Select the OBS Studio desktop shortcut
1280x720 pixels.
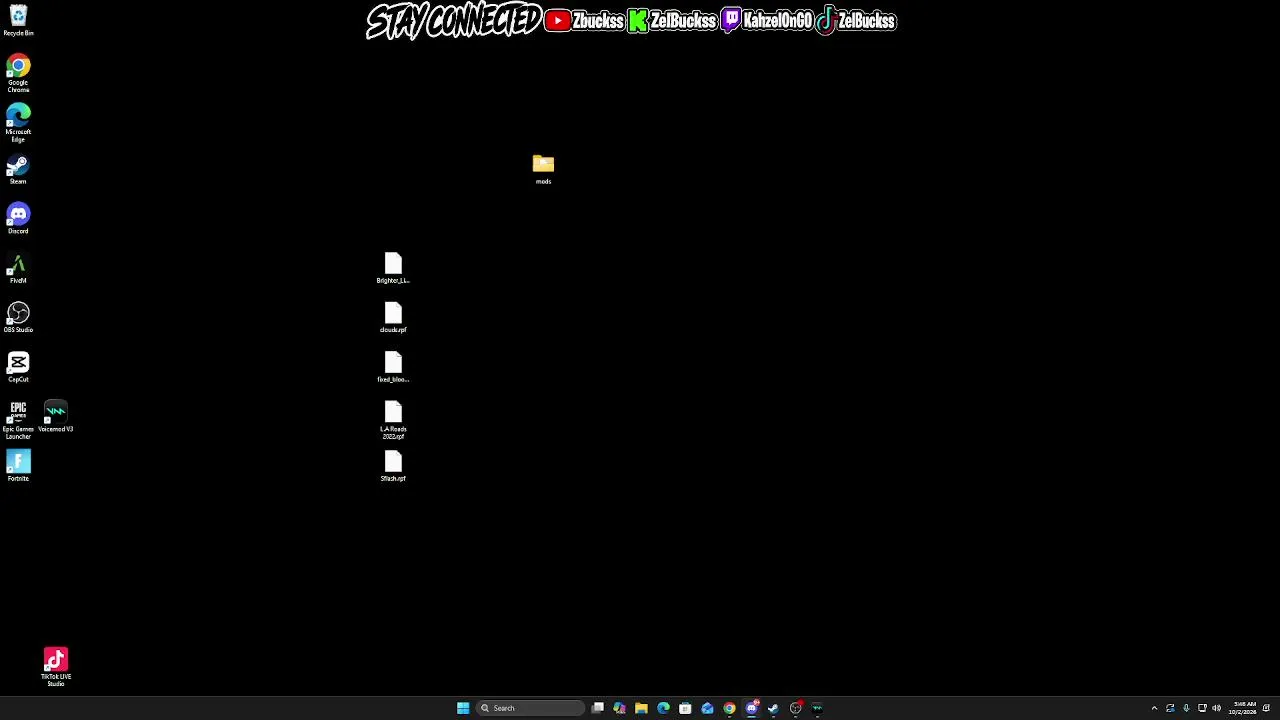(x=18, y=317)
